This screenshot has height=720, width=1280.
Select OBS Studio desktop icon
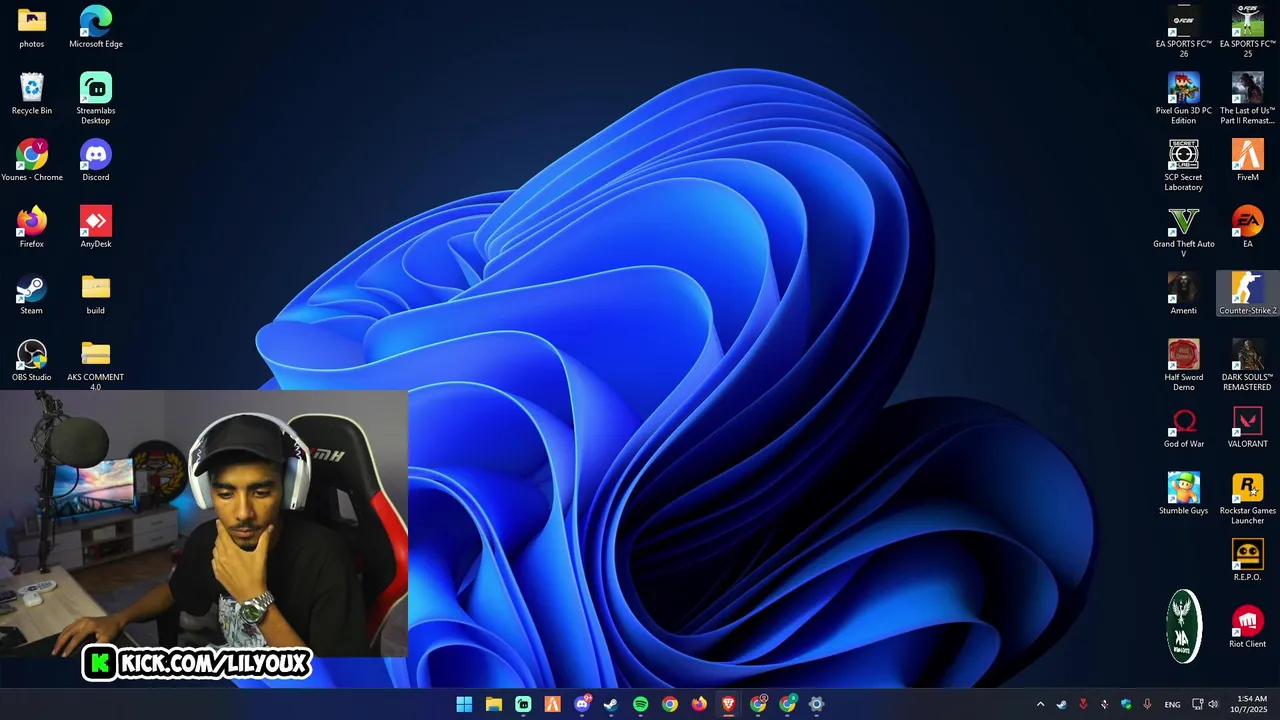coord(32,361)
